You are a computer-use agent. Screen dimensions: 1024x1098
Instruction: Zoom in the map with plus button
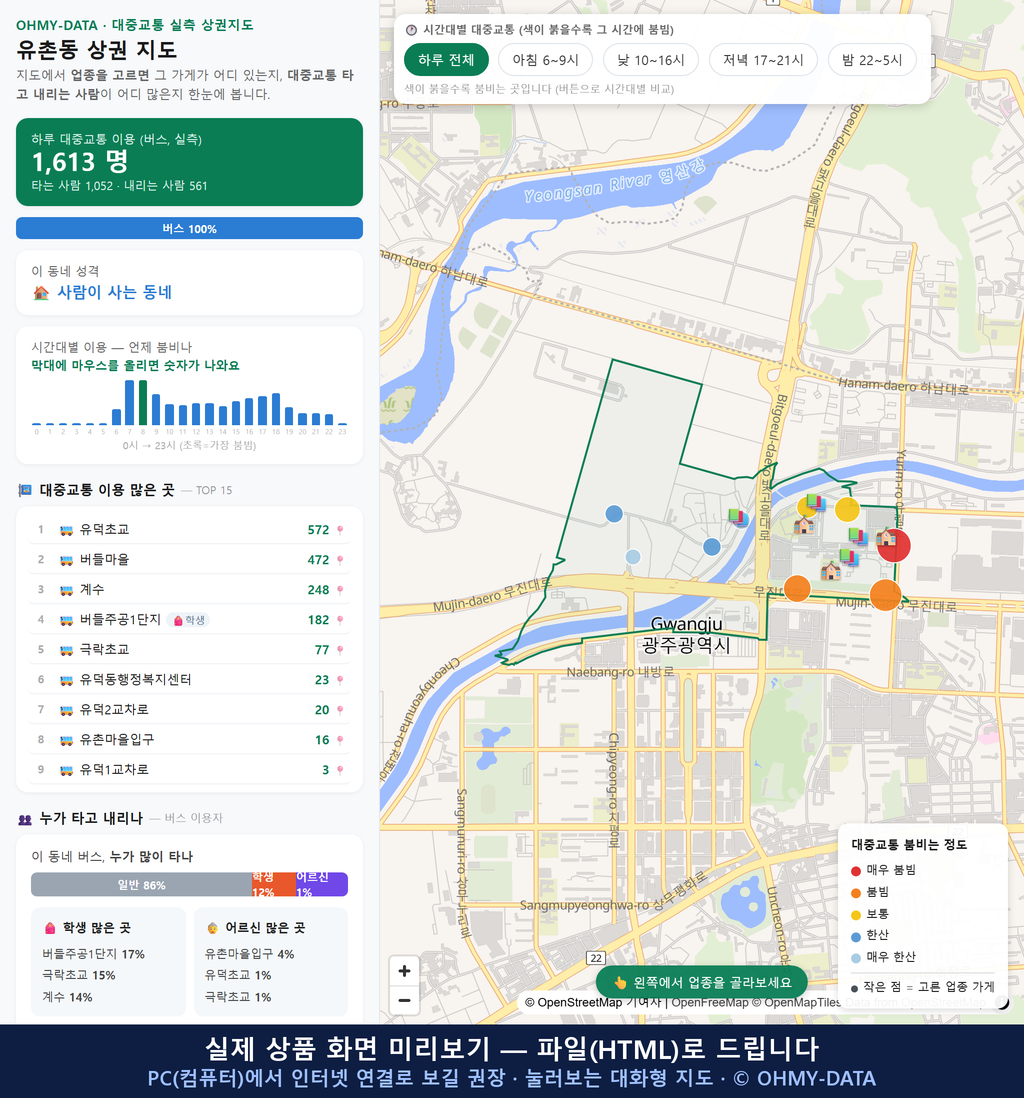coord(404,971)
